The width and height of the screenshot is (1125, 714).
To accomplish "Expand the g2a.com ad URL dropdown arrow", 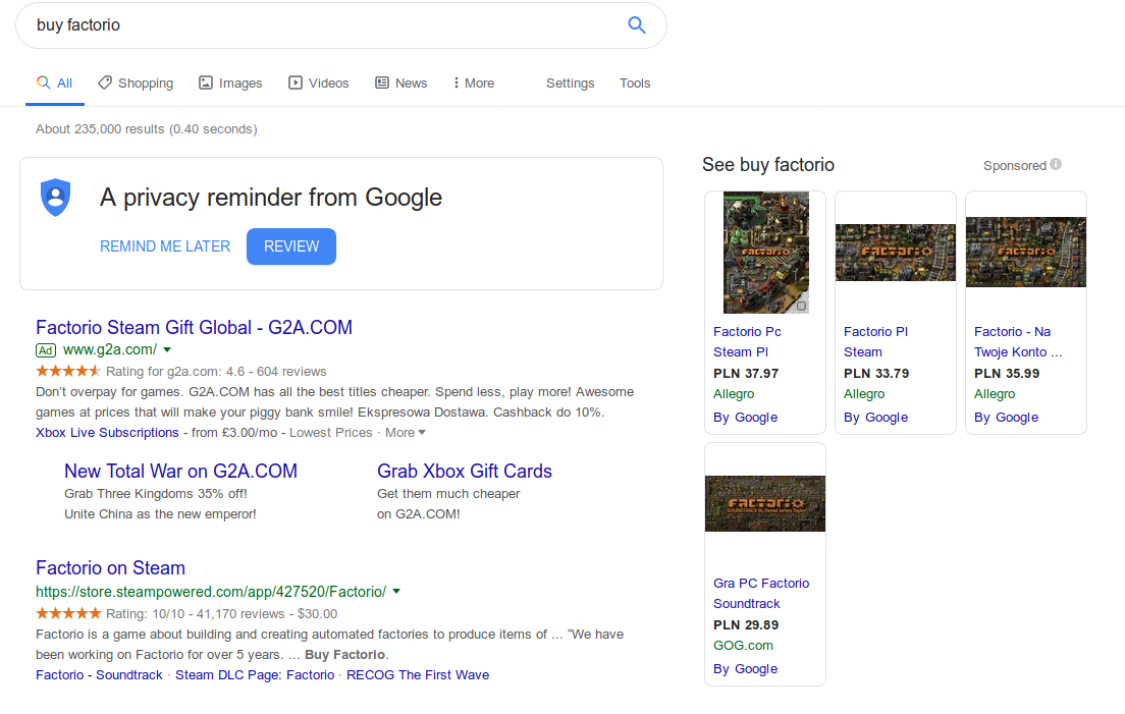I will [x=167, y=350].
